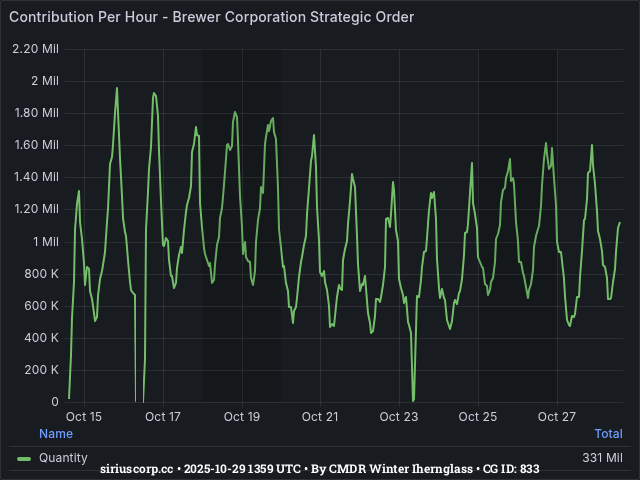Click the Oct 19 x-axis label
Image resolution: width=640 pixels, height=480 pixels.
pos(242,417)
